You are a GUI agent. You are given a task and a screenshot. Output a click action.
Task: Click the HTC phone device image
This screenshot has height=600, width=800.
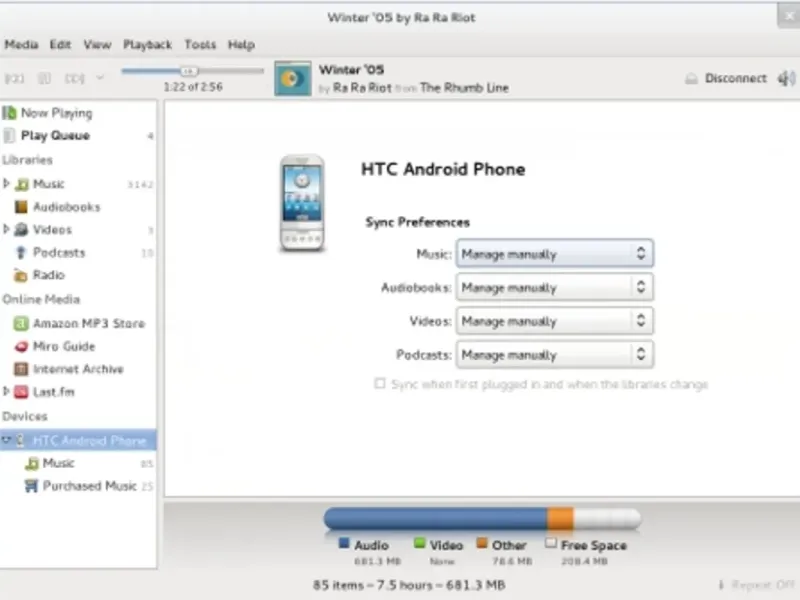(302, 203)
